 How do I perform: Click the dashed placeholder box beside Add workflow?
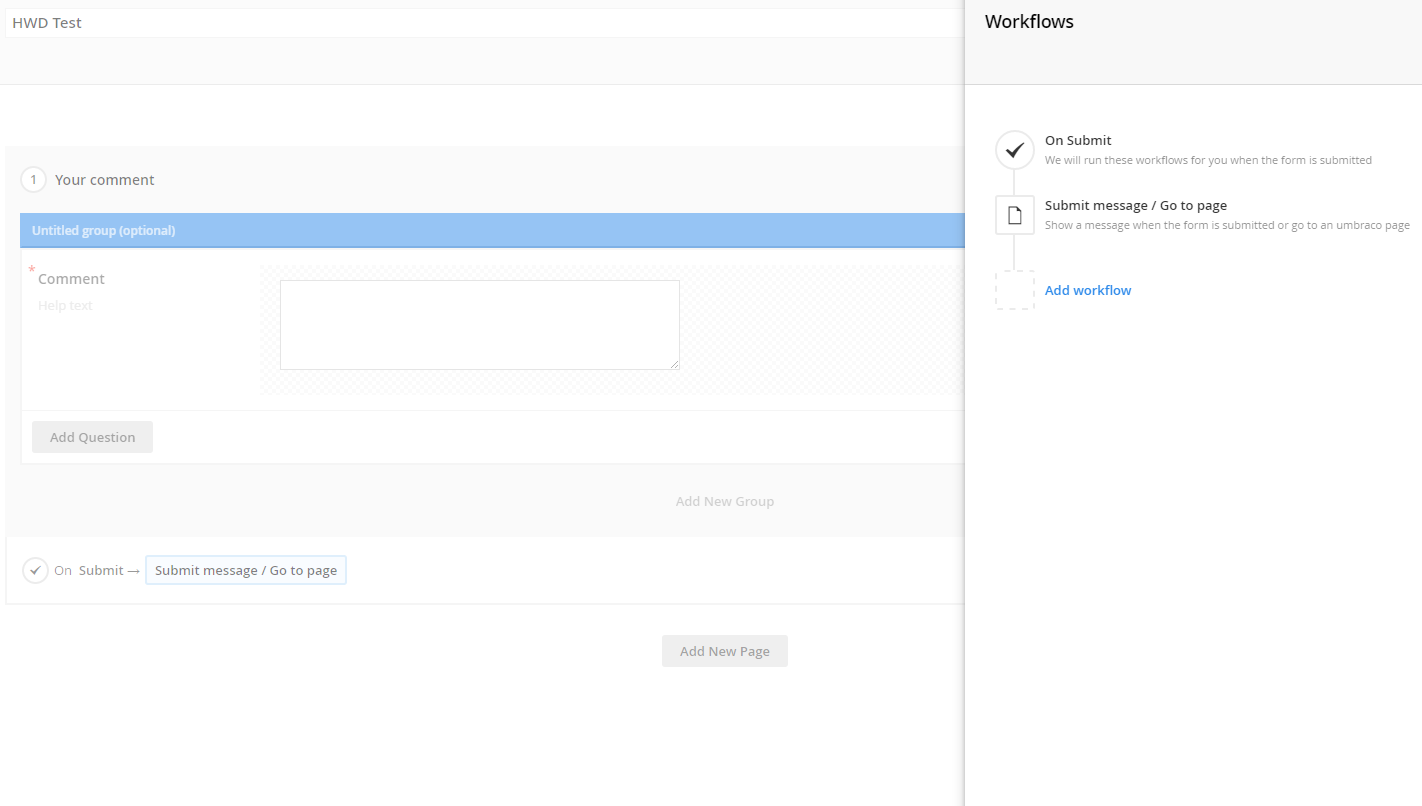(1014, 290)
